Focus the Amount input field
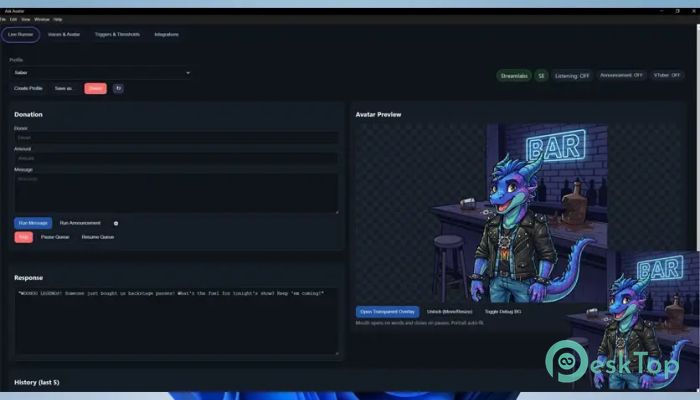The image size is (700, 400). coord(176,158)
